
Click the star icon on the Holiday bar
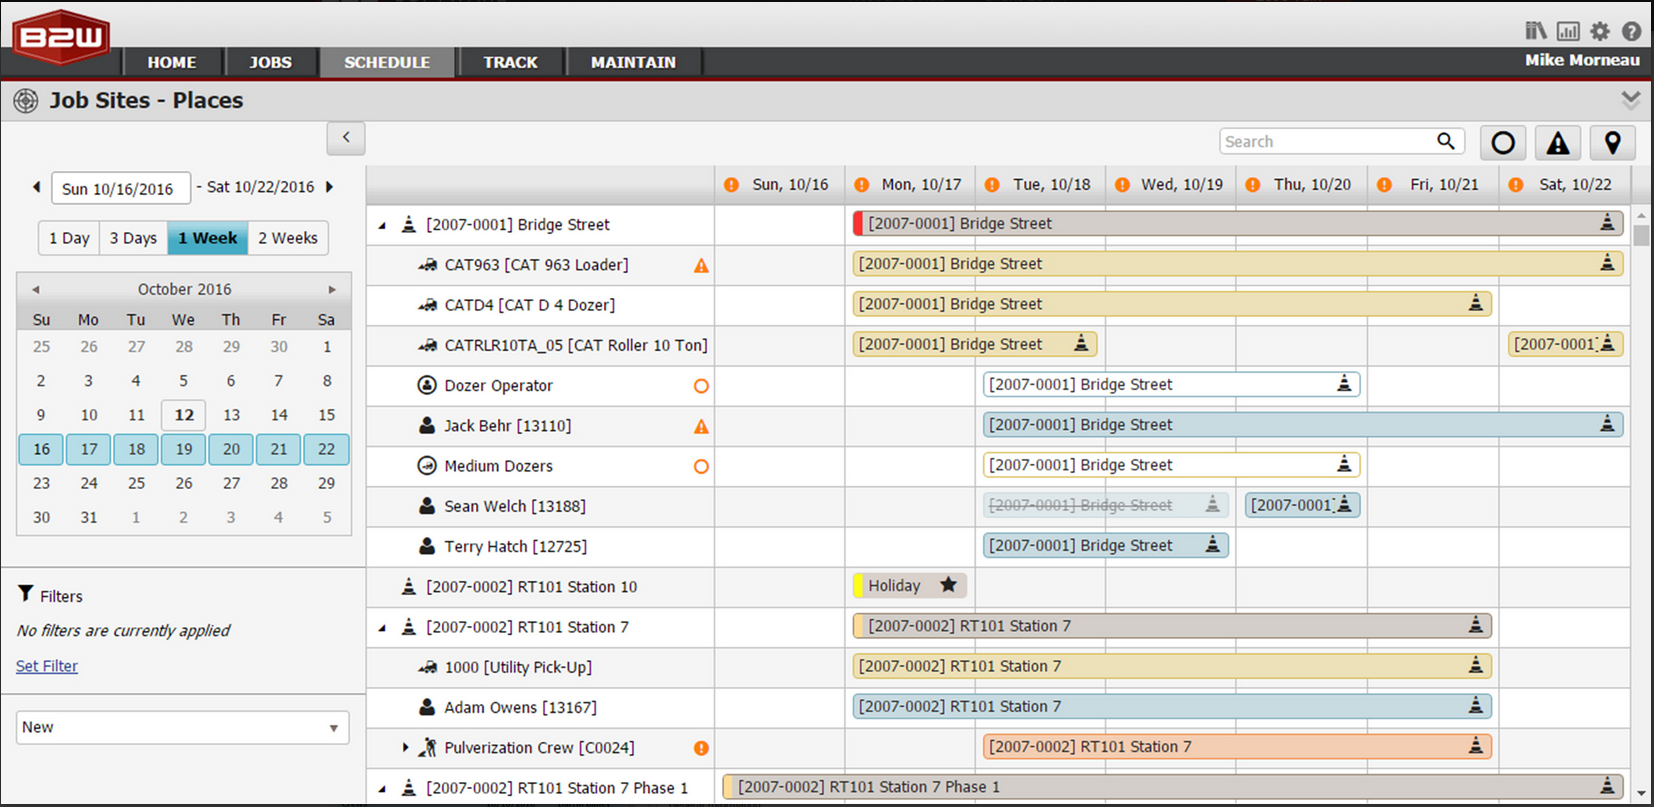pos(948,585)
